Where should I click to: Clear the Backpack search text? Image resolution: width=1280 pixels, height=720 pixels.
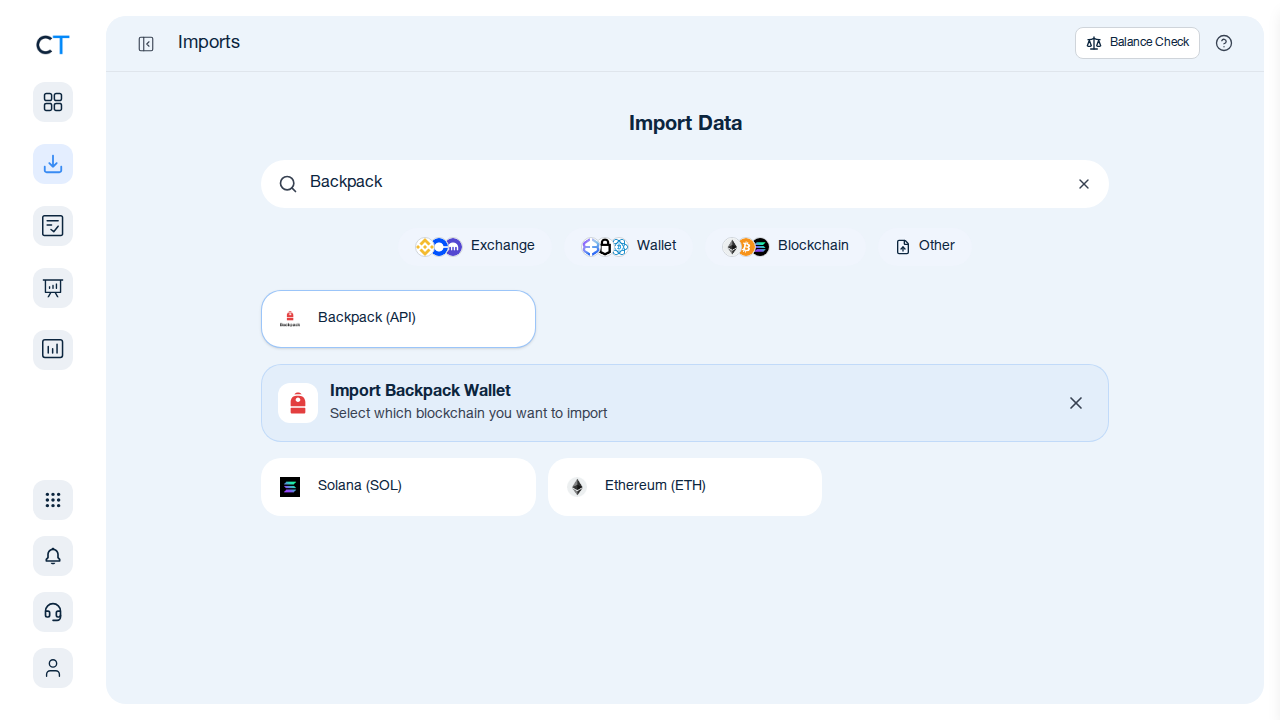pyautogui.click(x=1084, y=184)
